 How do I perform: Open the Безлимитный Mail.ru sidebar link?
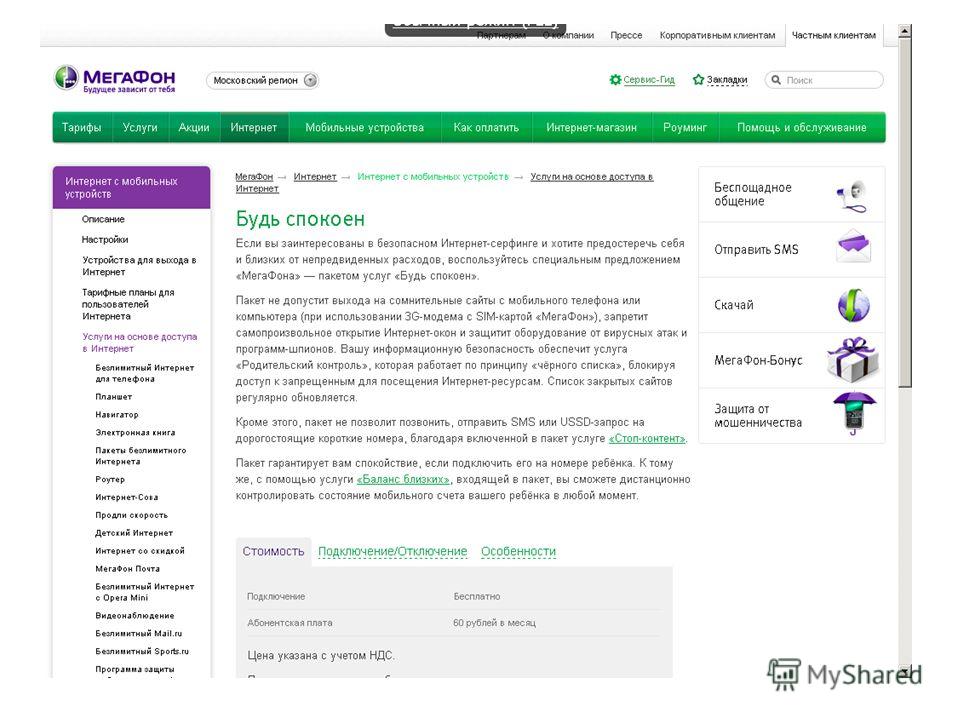pos(138,633)
